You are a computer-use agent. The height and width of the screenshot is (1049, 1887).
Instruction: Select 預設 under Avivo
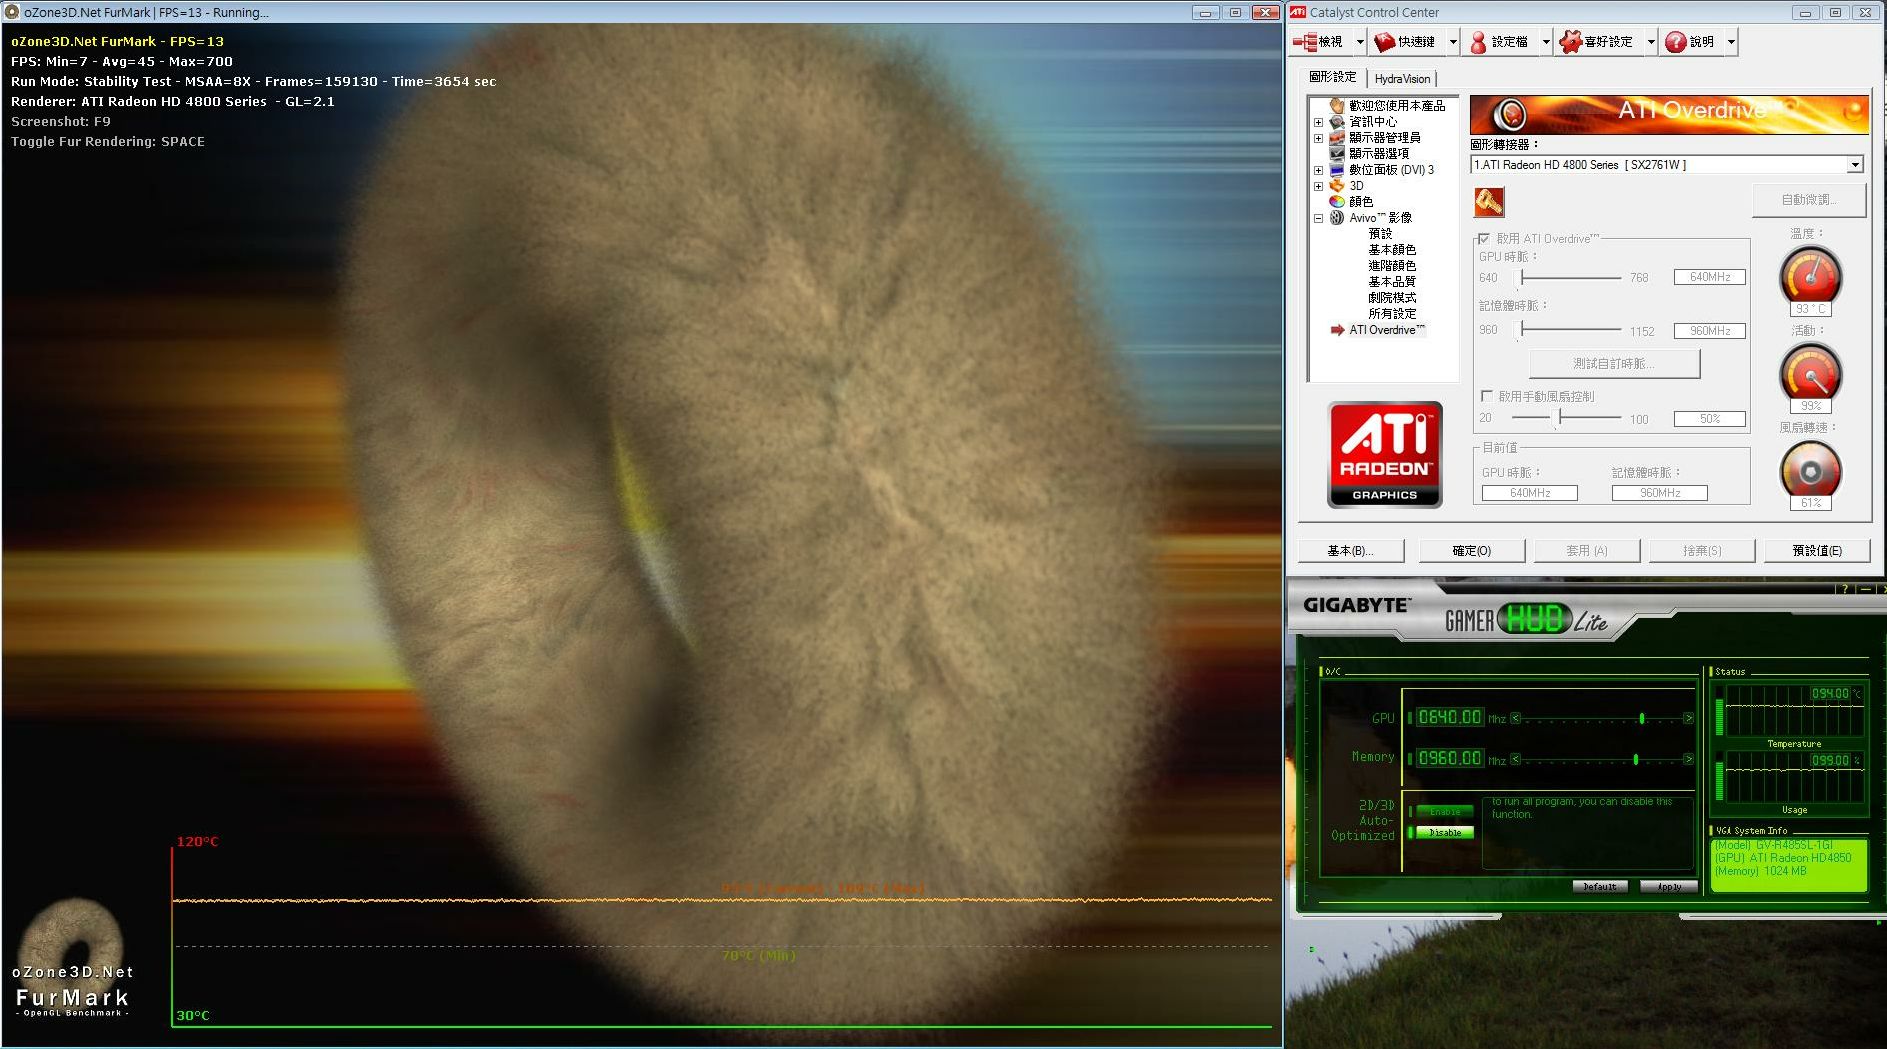(1380, 233)
